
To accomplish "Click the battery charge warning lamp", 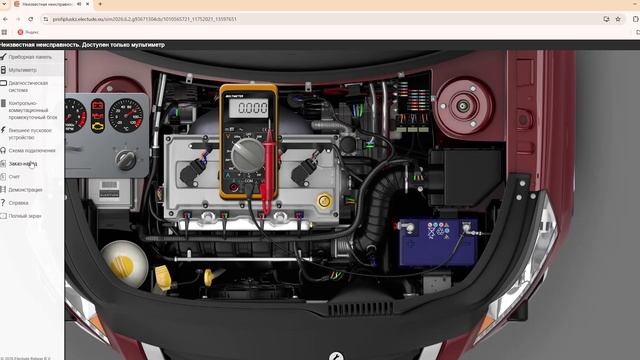I will click(97, 106).
